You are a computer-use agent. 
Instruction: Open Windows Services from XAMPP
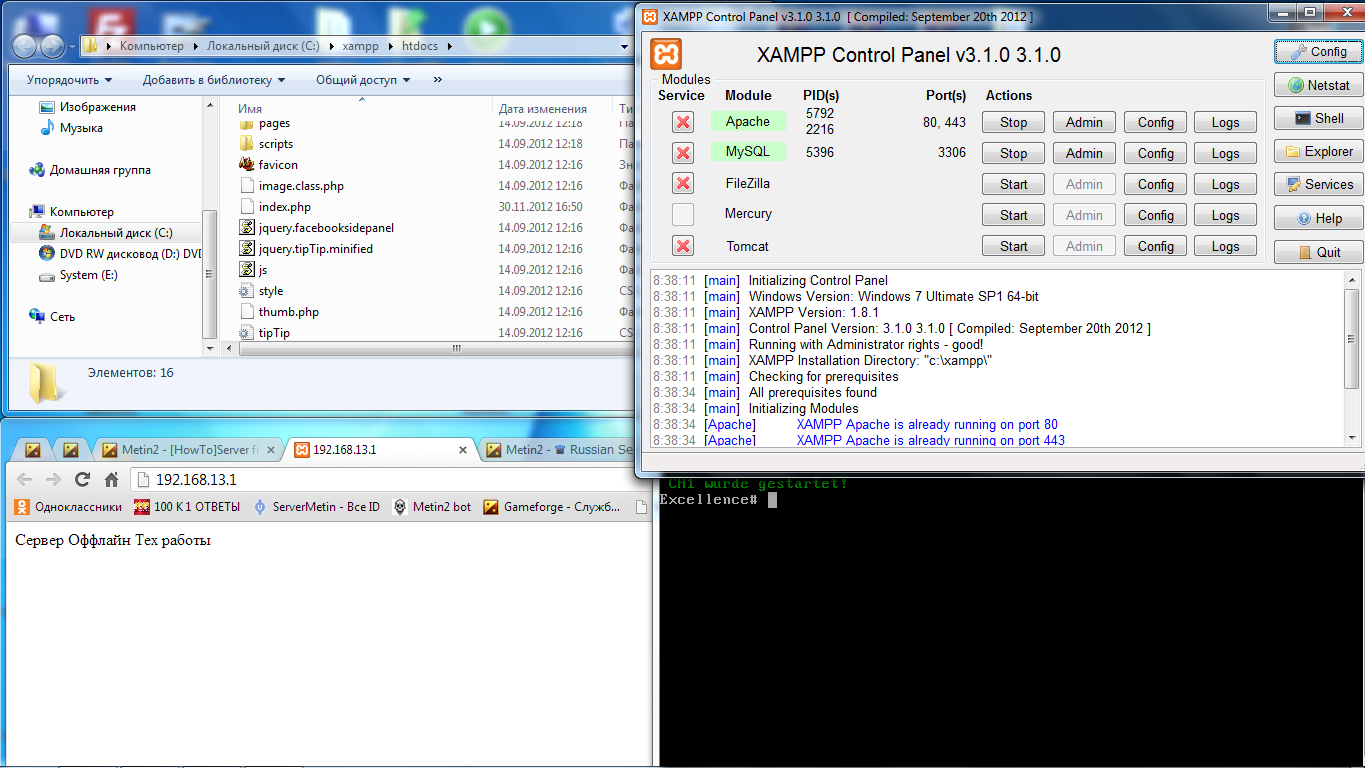point(1318,184)
